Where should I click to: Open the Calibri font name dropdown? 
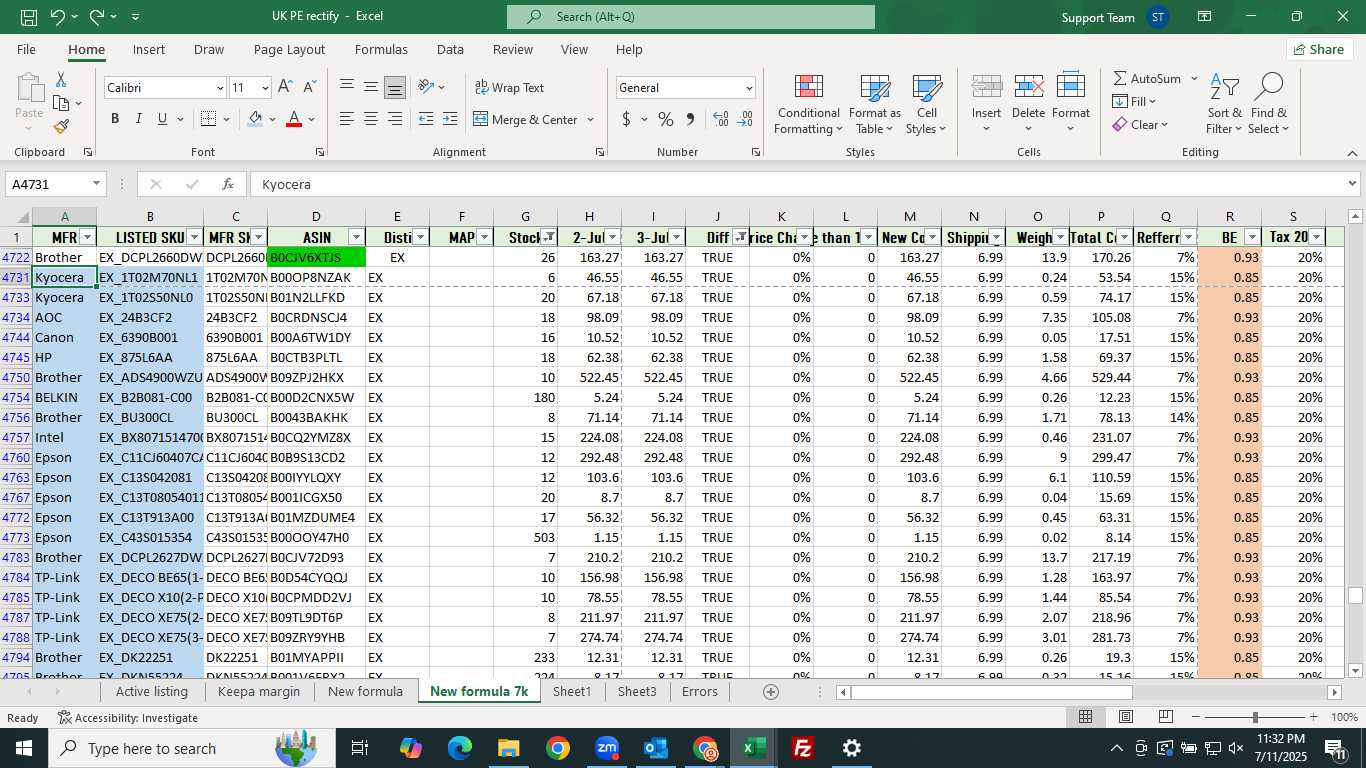[220, 88]
